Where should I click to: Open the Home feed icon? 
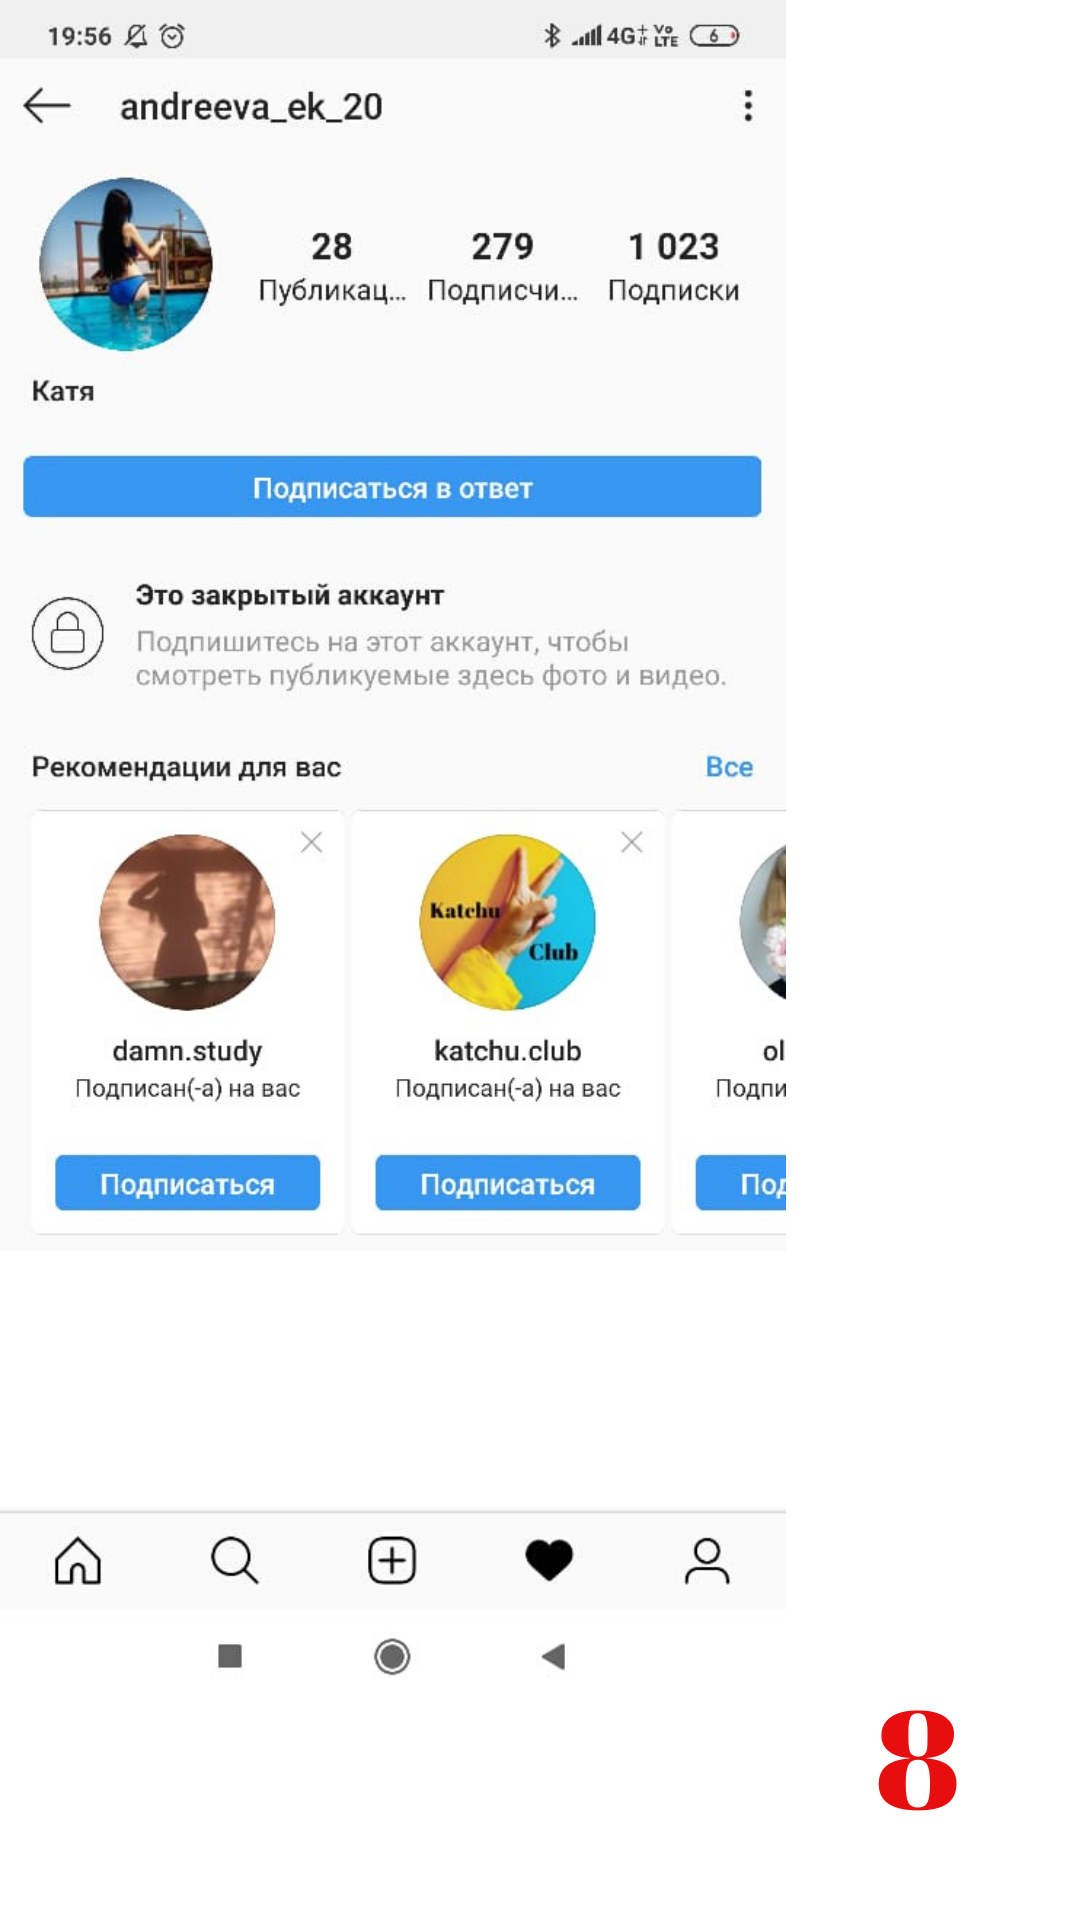(78, 1561)
